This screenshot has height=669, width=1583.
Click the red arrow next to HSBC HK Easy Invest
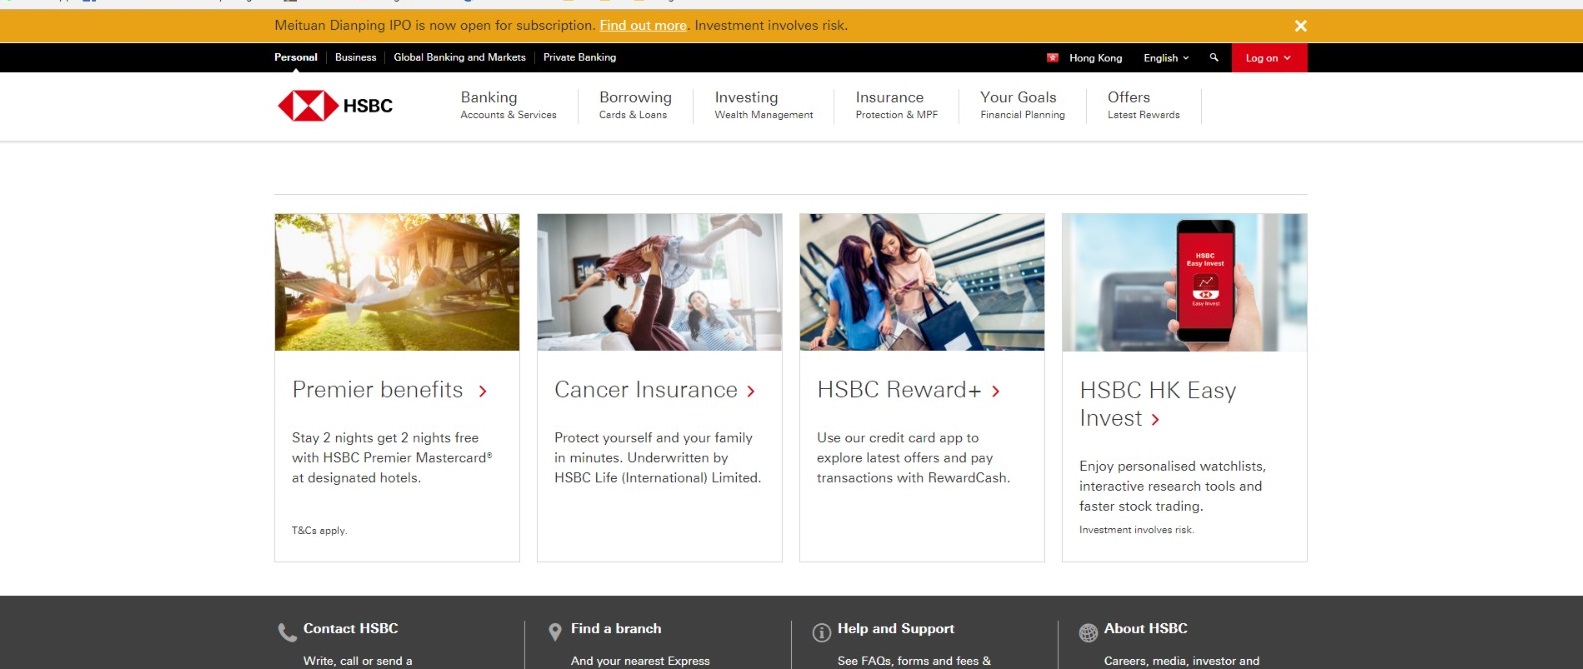click(x=1155, y=420)
